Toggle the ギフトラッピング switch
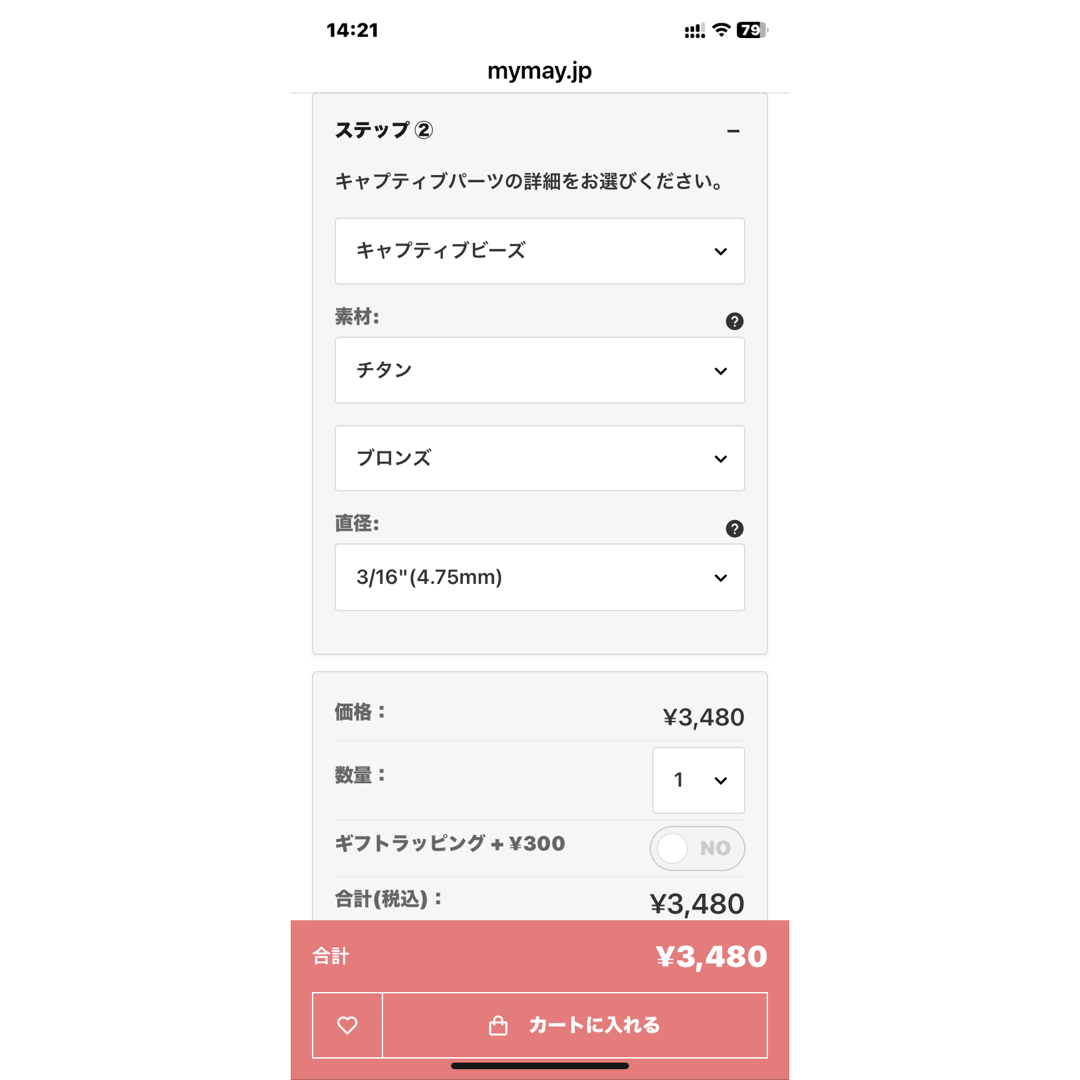The width and height of the screenshot is (1080, 1080). 697,848
